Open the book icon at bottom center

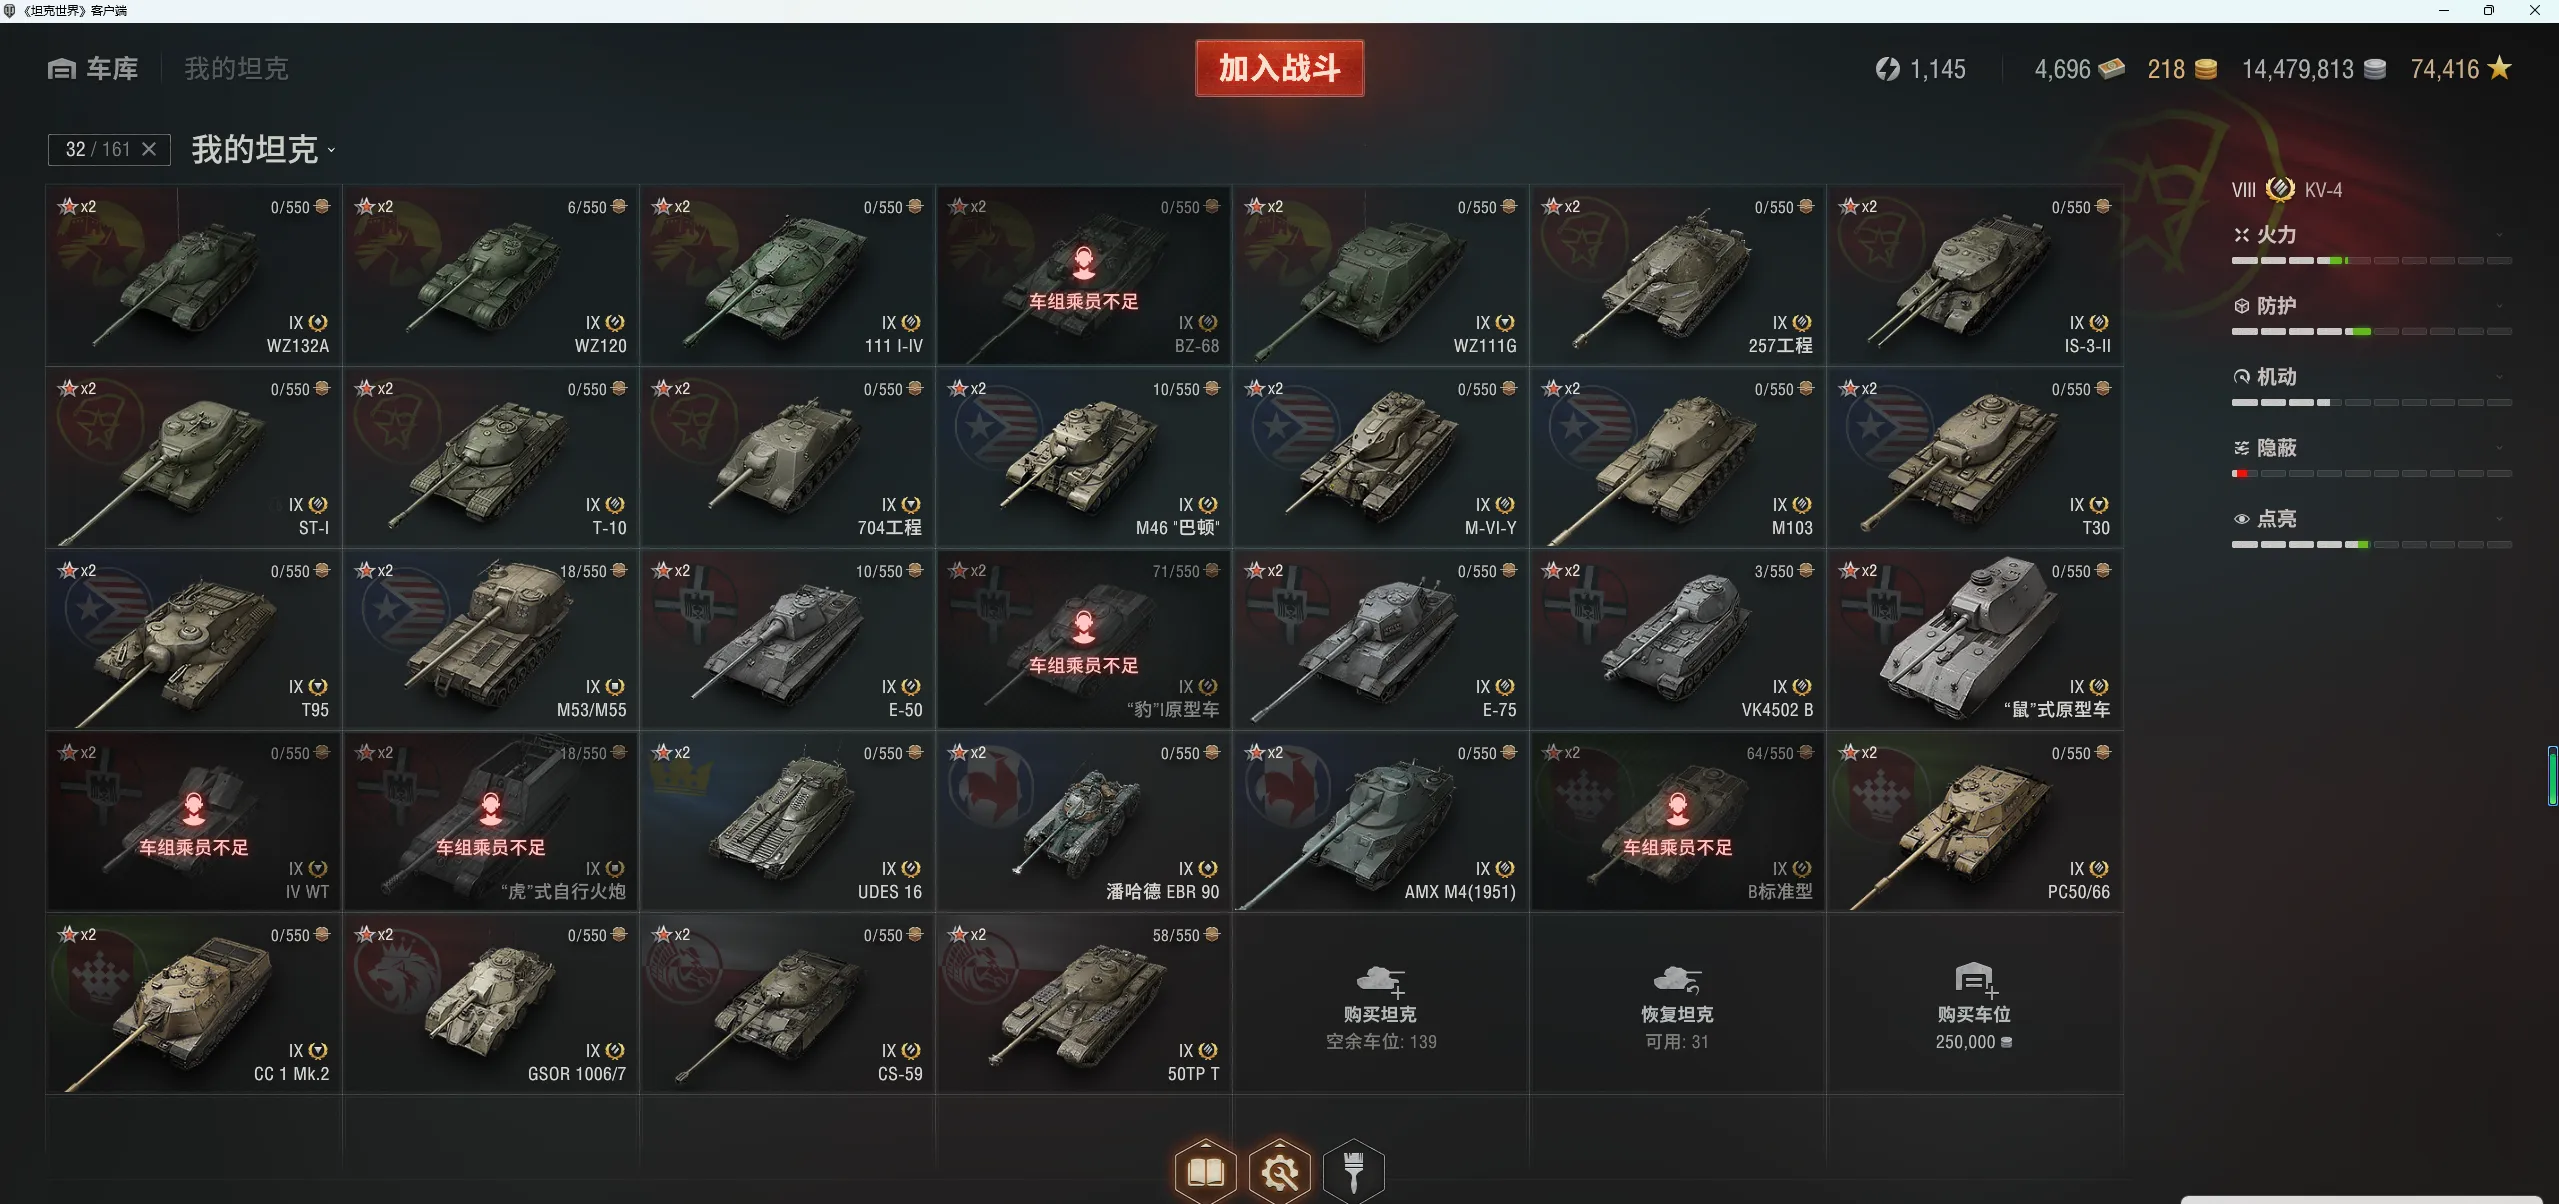(1205, 1171)
